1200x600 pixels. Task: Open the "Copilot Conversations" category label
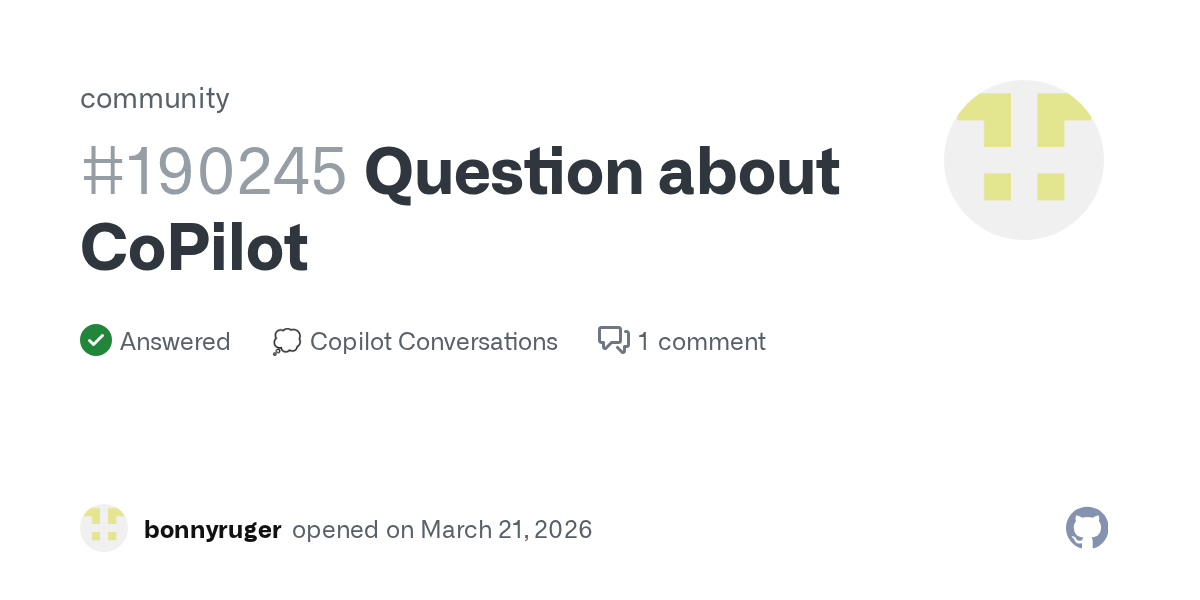click(x=433, y=342)
